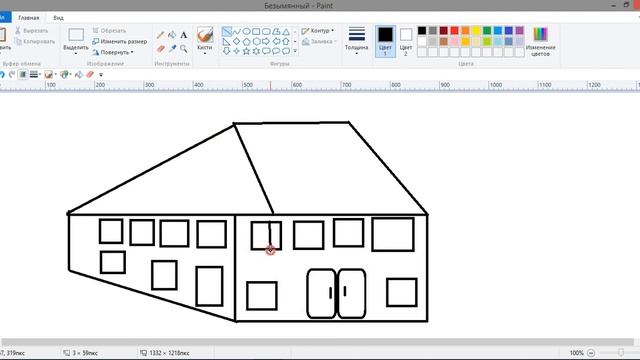Switch to the Главная tab

tap(29, 18)
